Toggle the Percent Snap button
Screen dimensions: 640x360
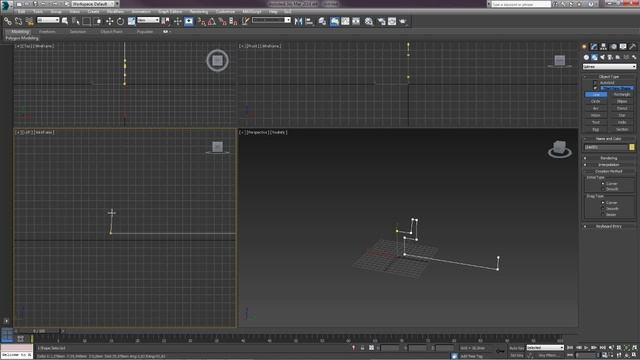point(222,21)
